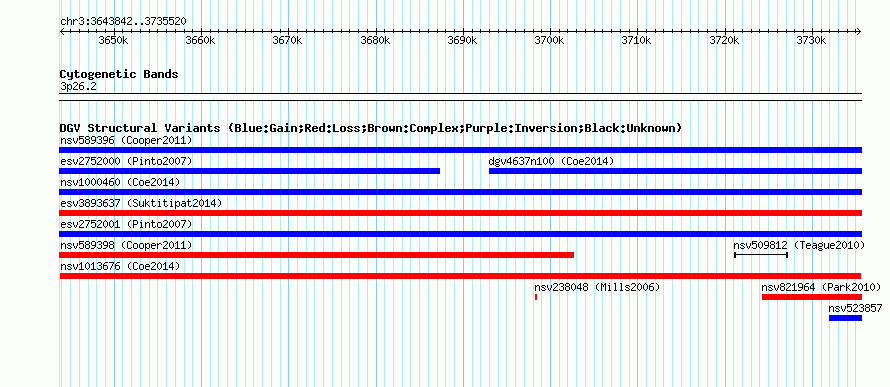Click the nsv523857 blue gain bar
Image resolution: width=890 pixels, height=387 pixels.
click(845, 318)
